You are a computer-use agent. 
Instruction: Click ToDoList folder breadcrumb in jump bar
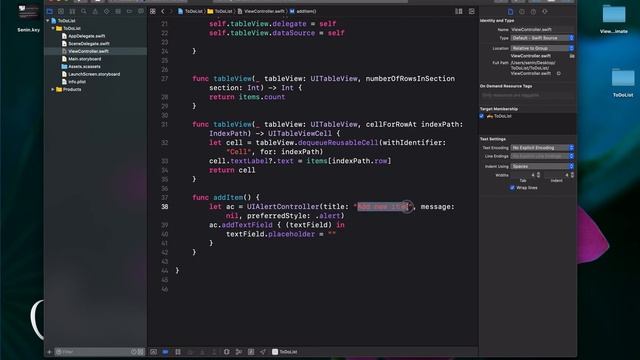click(220, 11)
